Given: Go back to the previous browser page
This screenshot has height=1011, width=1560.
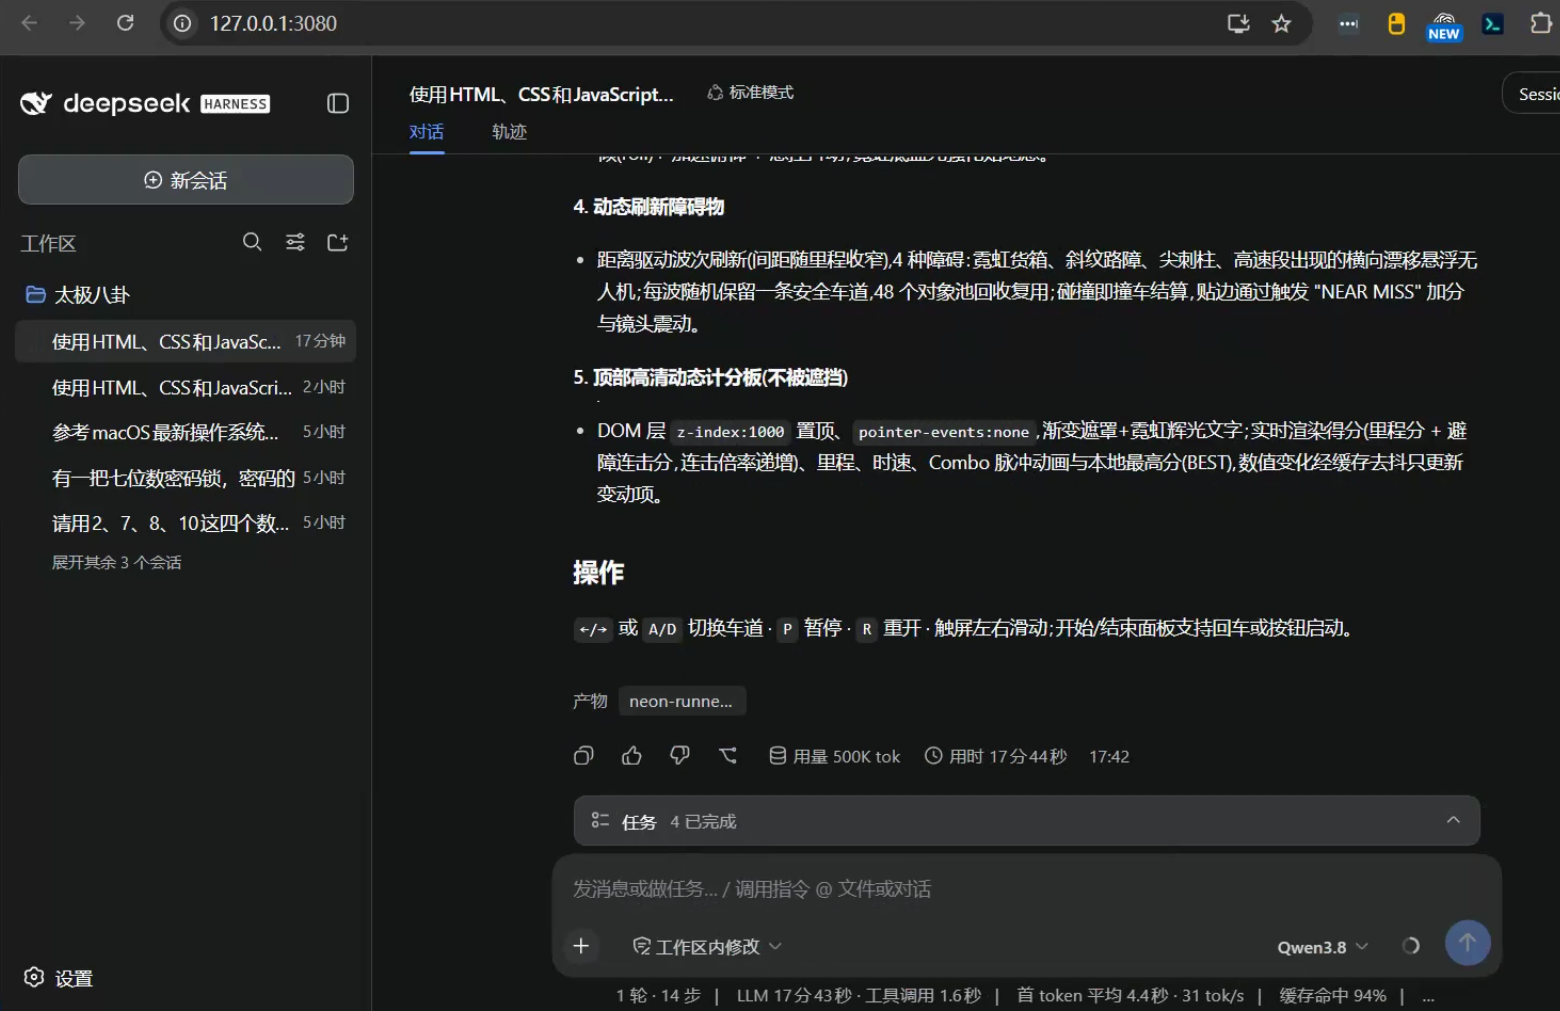Looking at the screenshot, I should pos(29,23).
